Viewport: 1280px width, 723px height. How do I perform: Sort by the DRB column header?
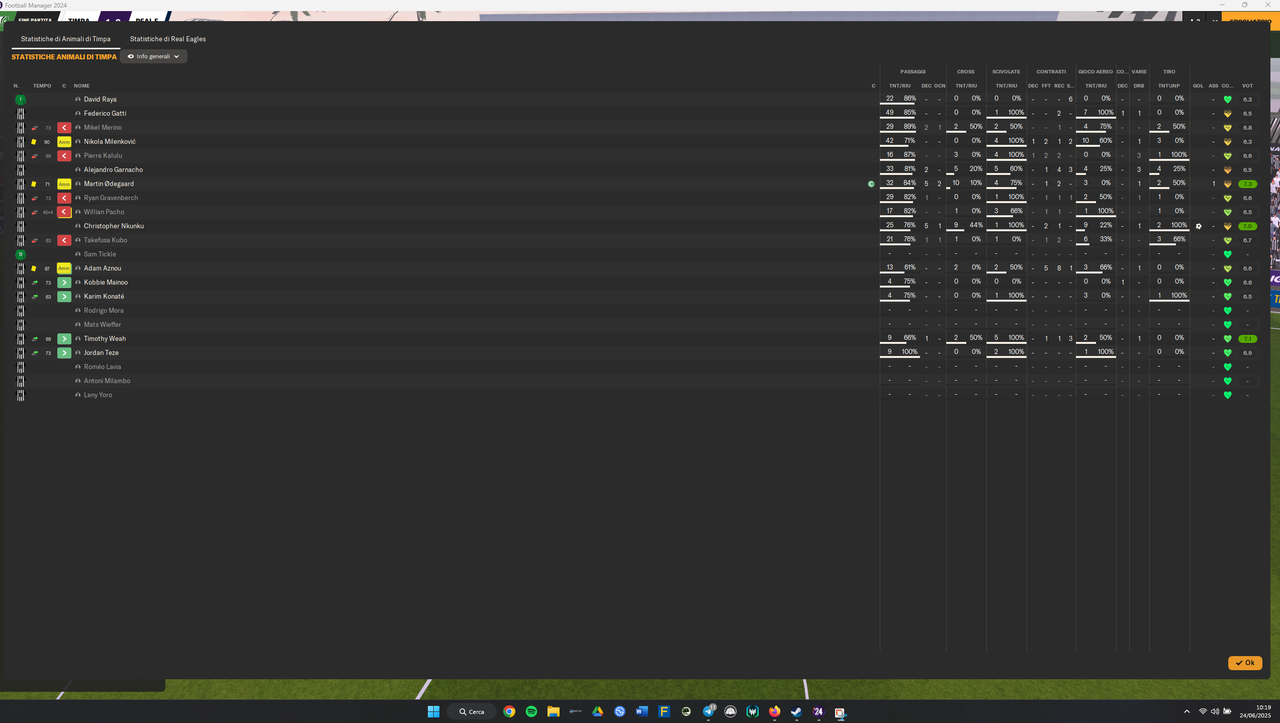1139,86
